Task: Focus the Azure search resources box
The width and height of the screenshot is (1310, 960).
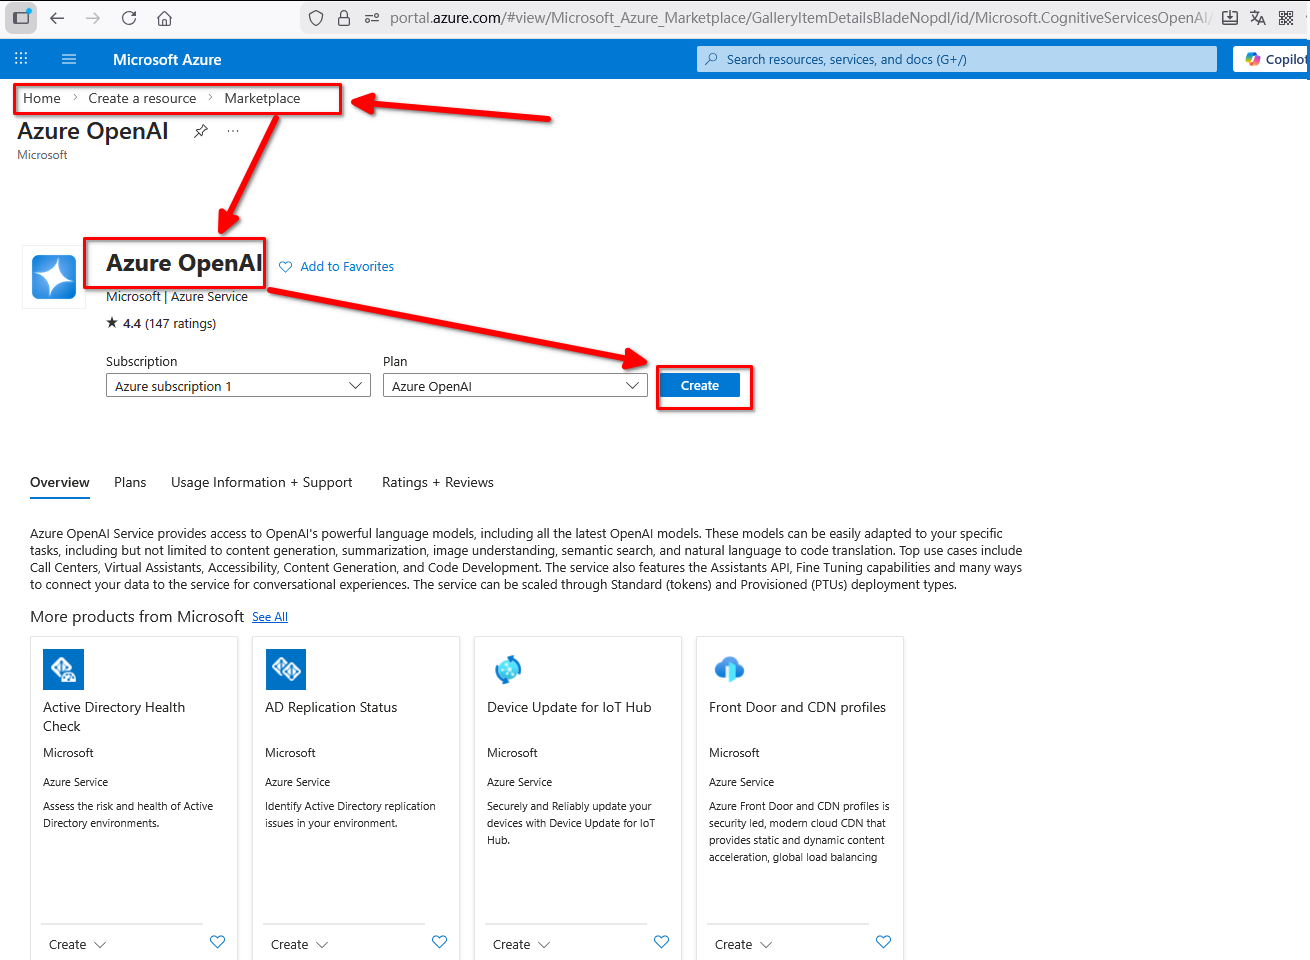Action: coord(956,59)
